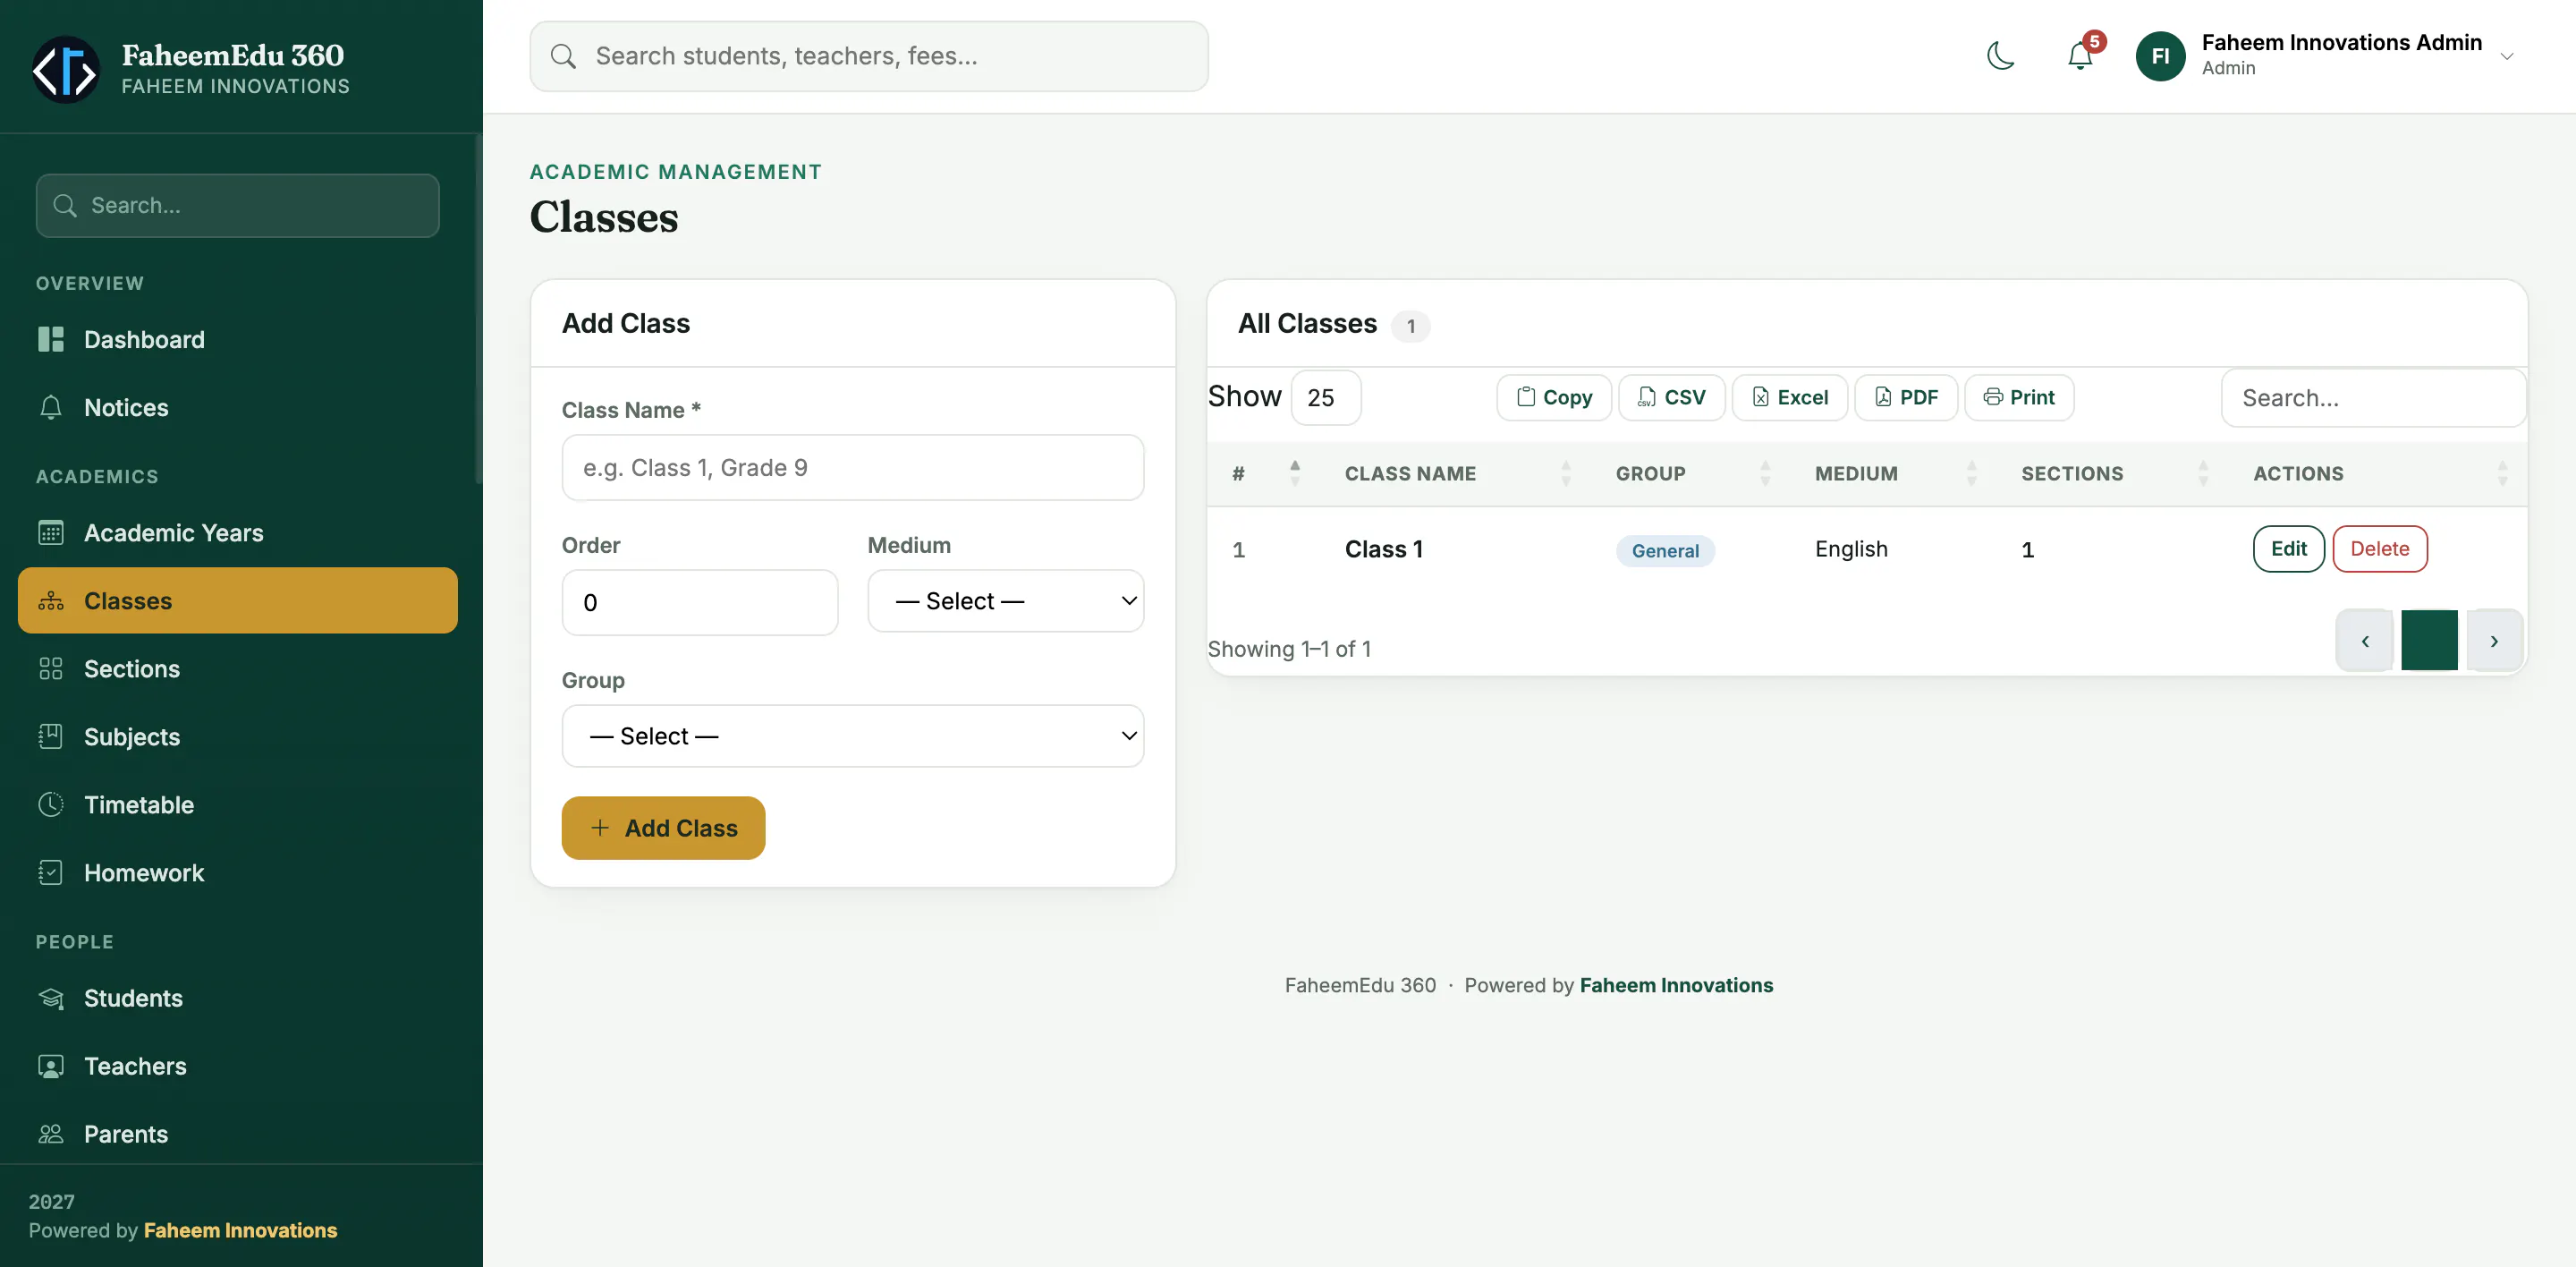Edit Class 1 row
Screen dimensions: 2576x1267
tap(2288, 549)
